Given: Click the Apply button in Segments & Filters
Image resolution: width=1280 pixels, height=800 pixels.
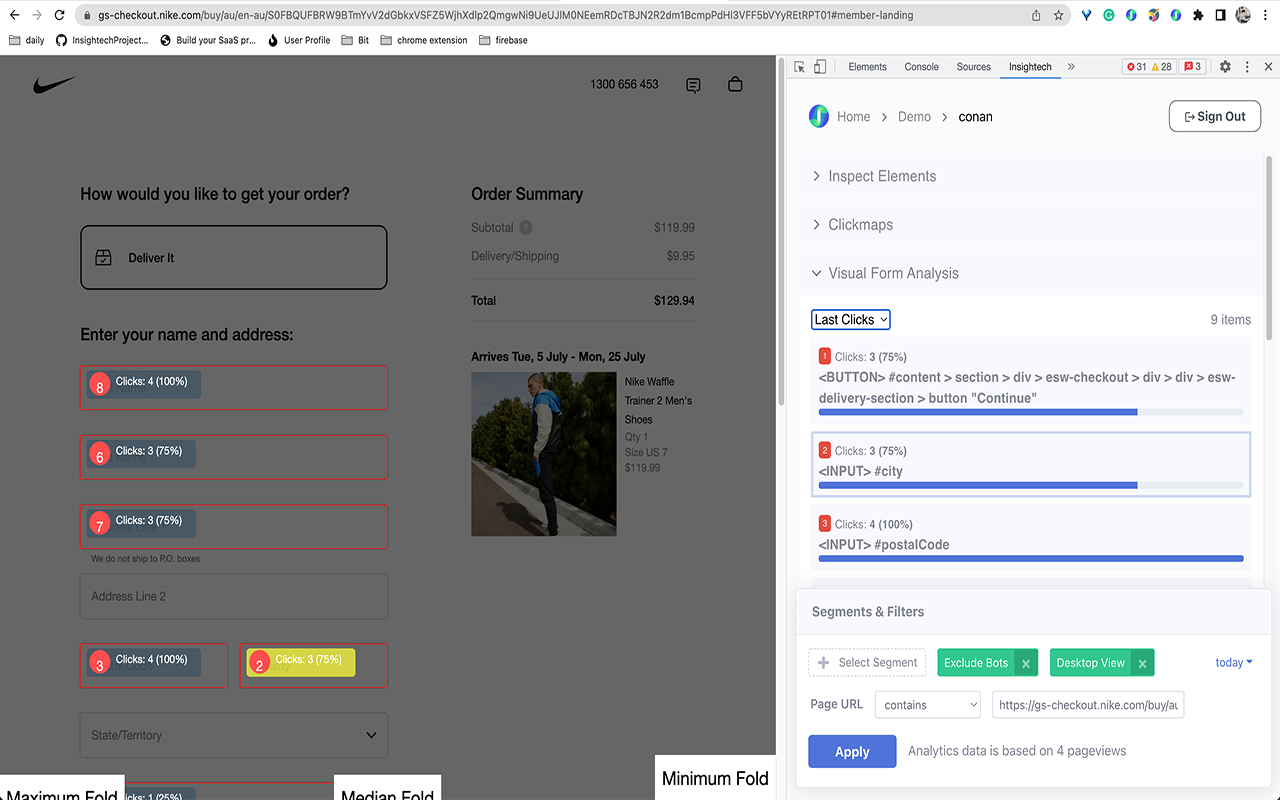Looking at the screenshot, I should click(852, 751).
